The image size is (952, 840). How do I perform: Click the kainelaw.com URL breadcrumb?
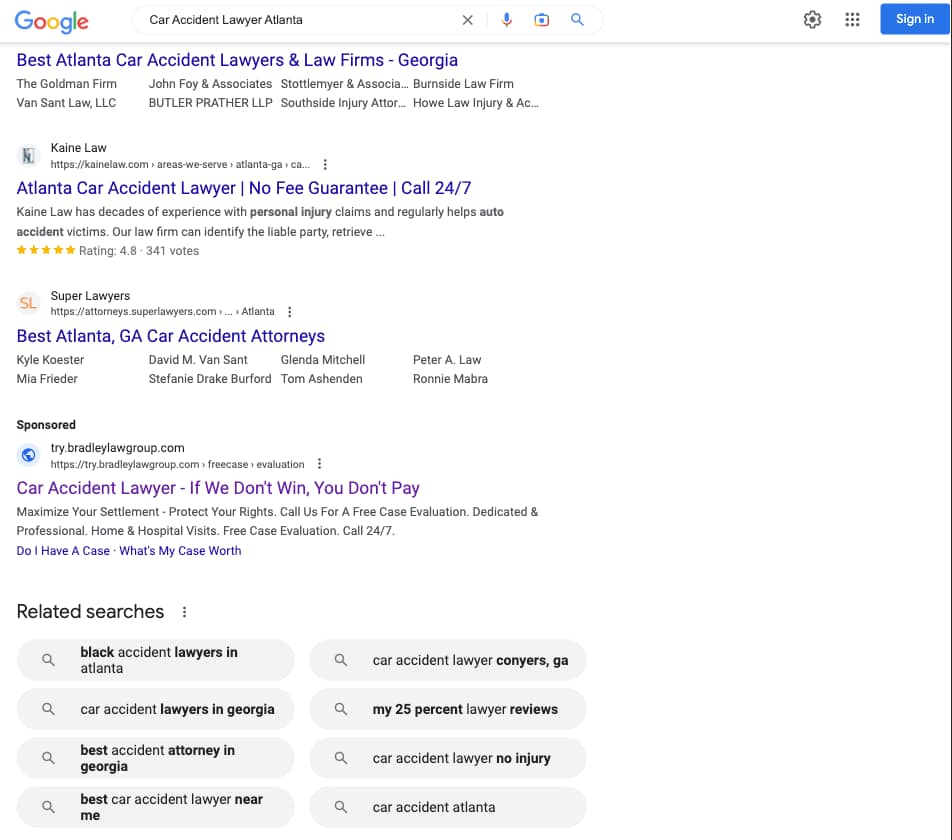(x=180, y=164)
